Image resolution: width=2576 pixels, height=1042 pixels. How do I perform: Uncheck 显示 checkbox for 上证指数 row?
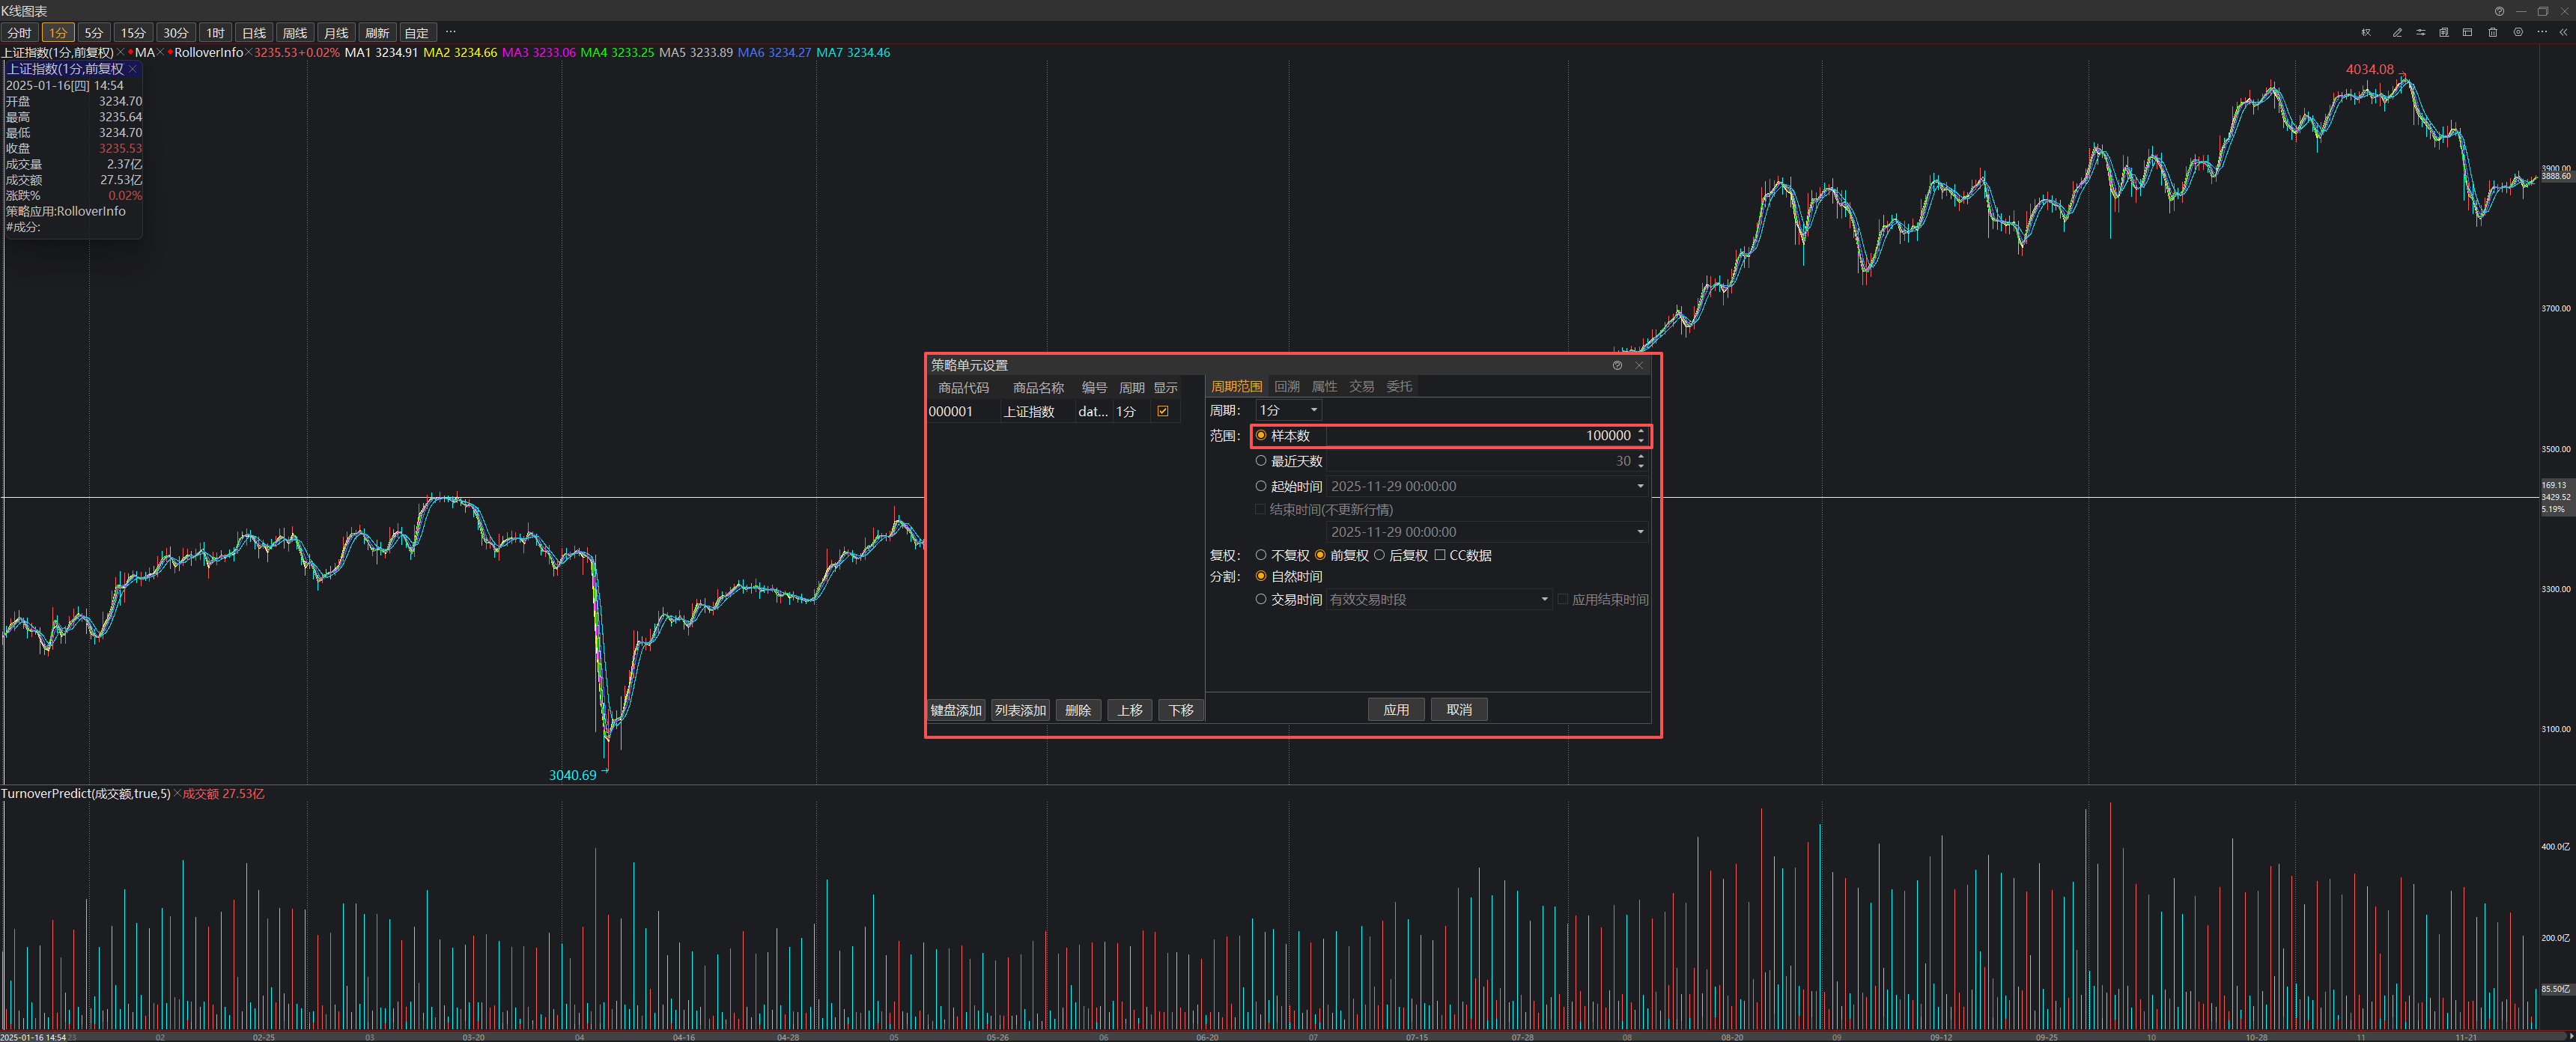click(x=1163, y=411)
